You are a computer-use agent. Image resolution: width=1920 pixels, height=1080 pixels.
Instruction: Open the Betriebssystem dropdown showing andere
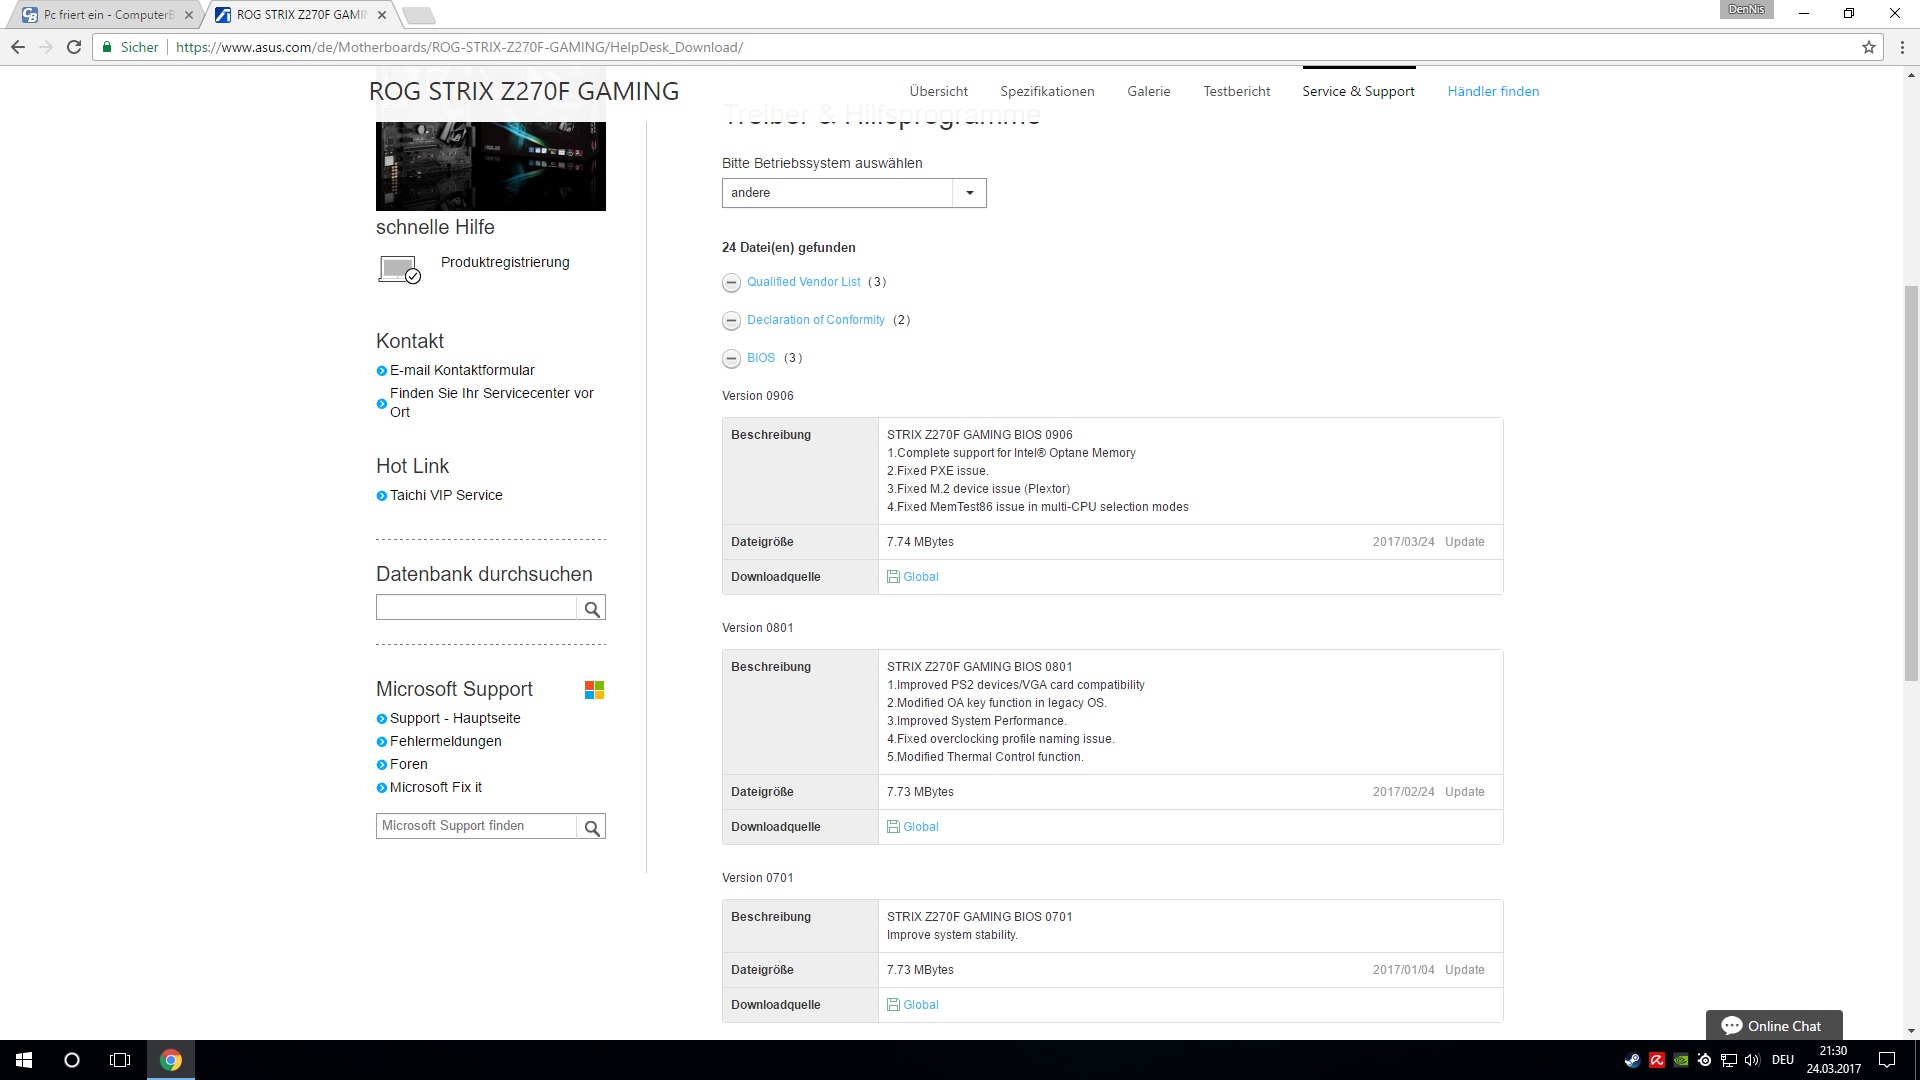point(854,193)
